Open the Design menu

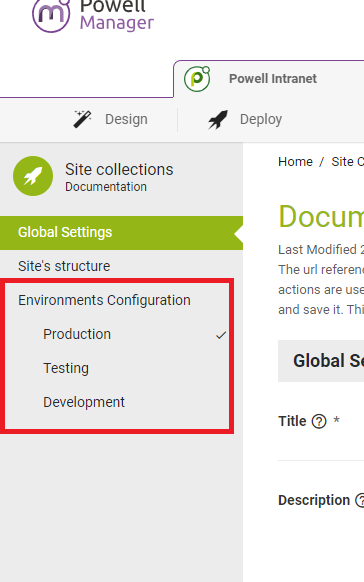click(x=126, y=120)
